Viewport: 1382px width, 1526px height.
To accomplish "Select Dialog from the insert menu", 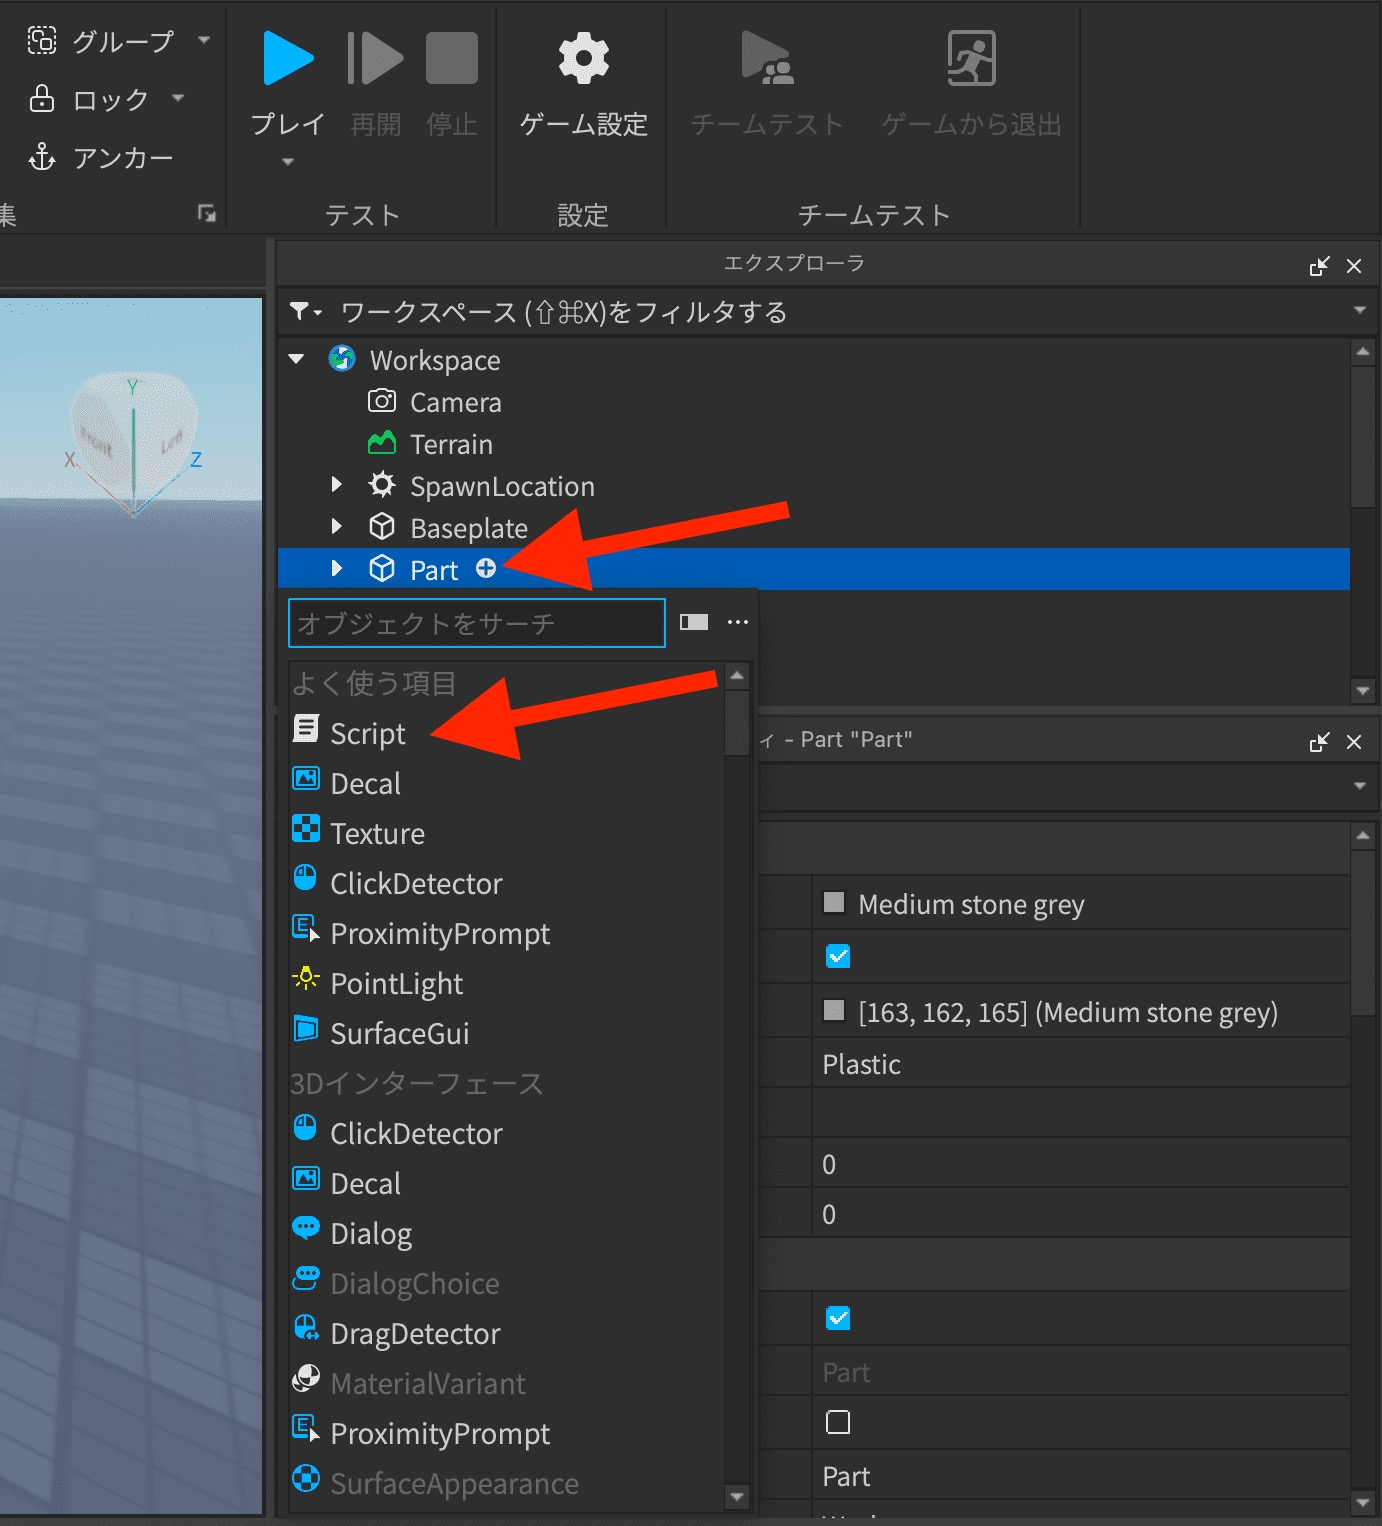I will click(370, 1233).
